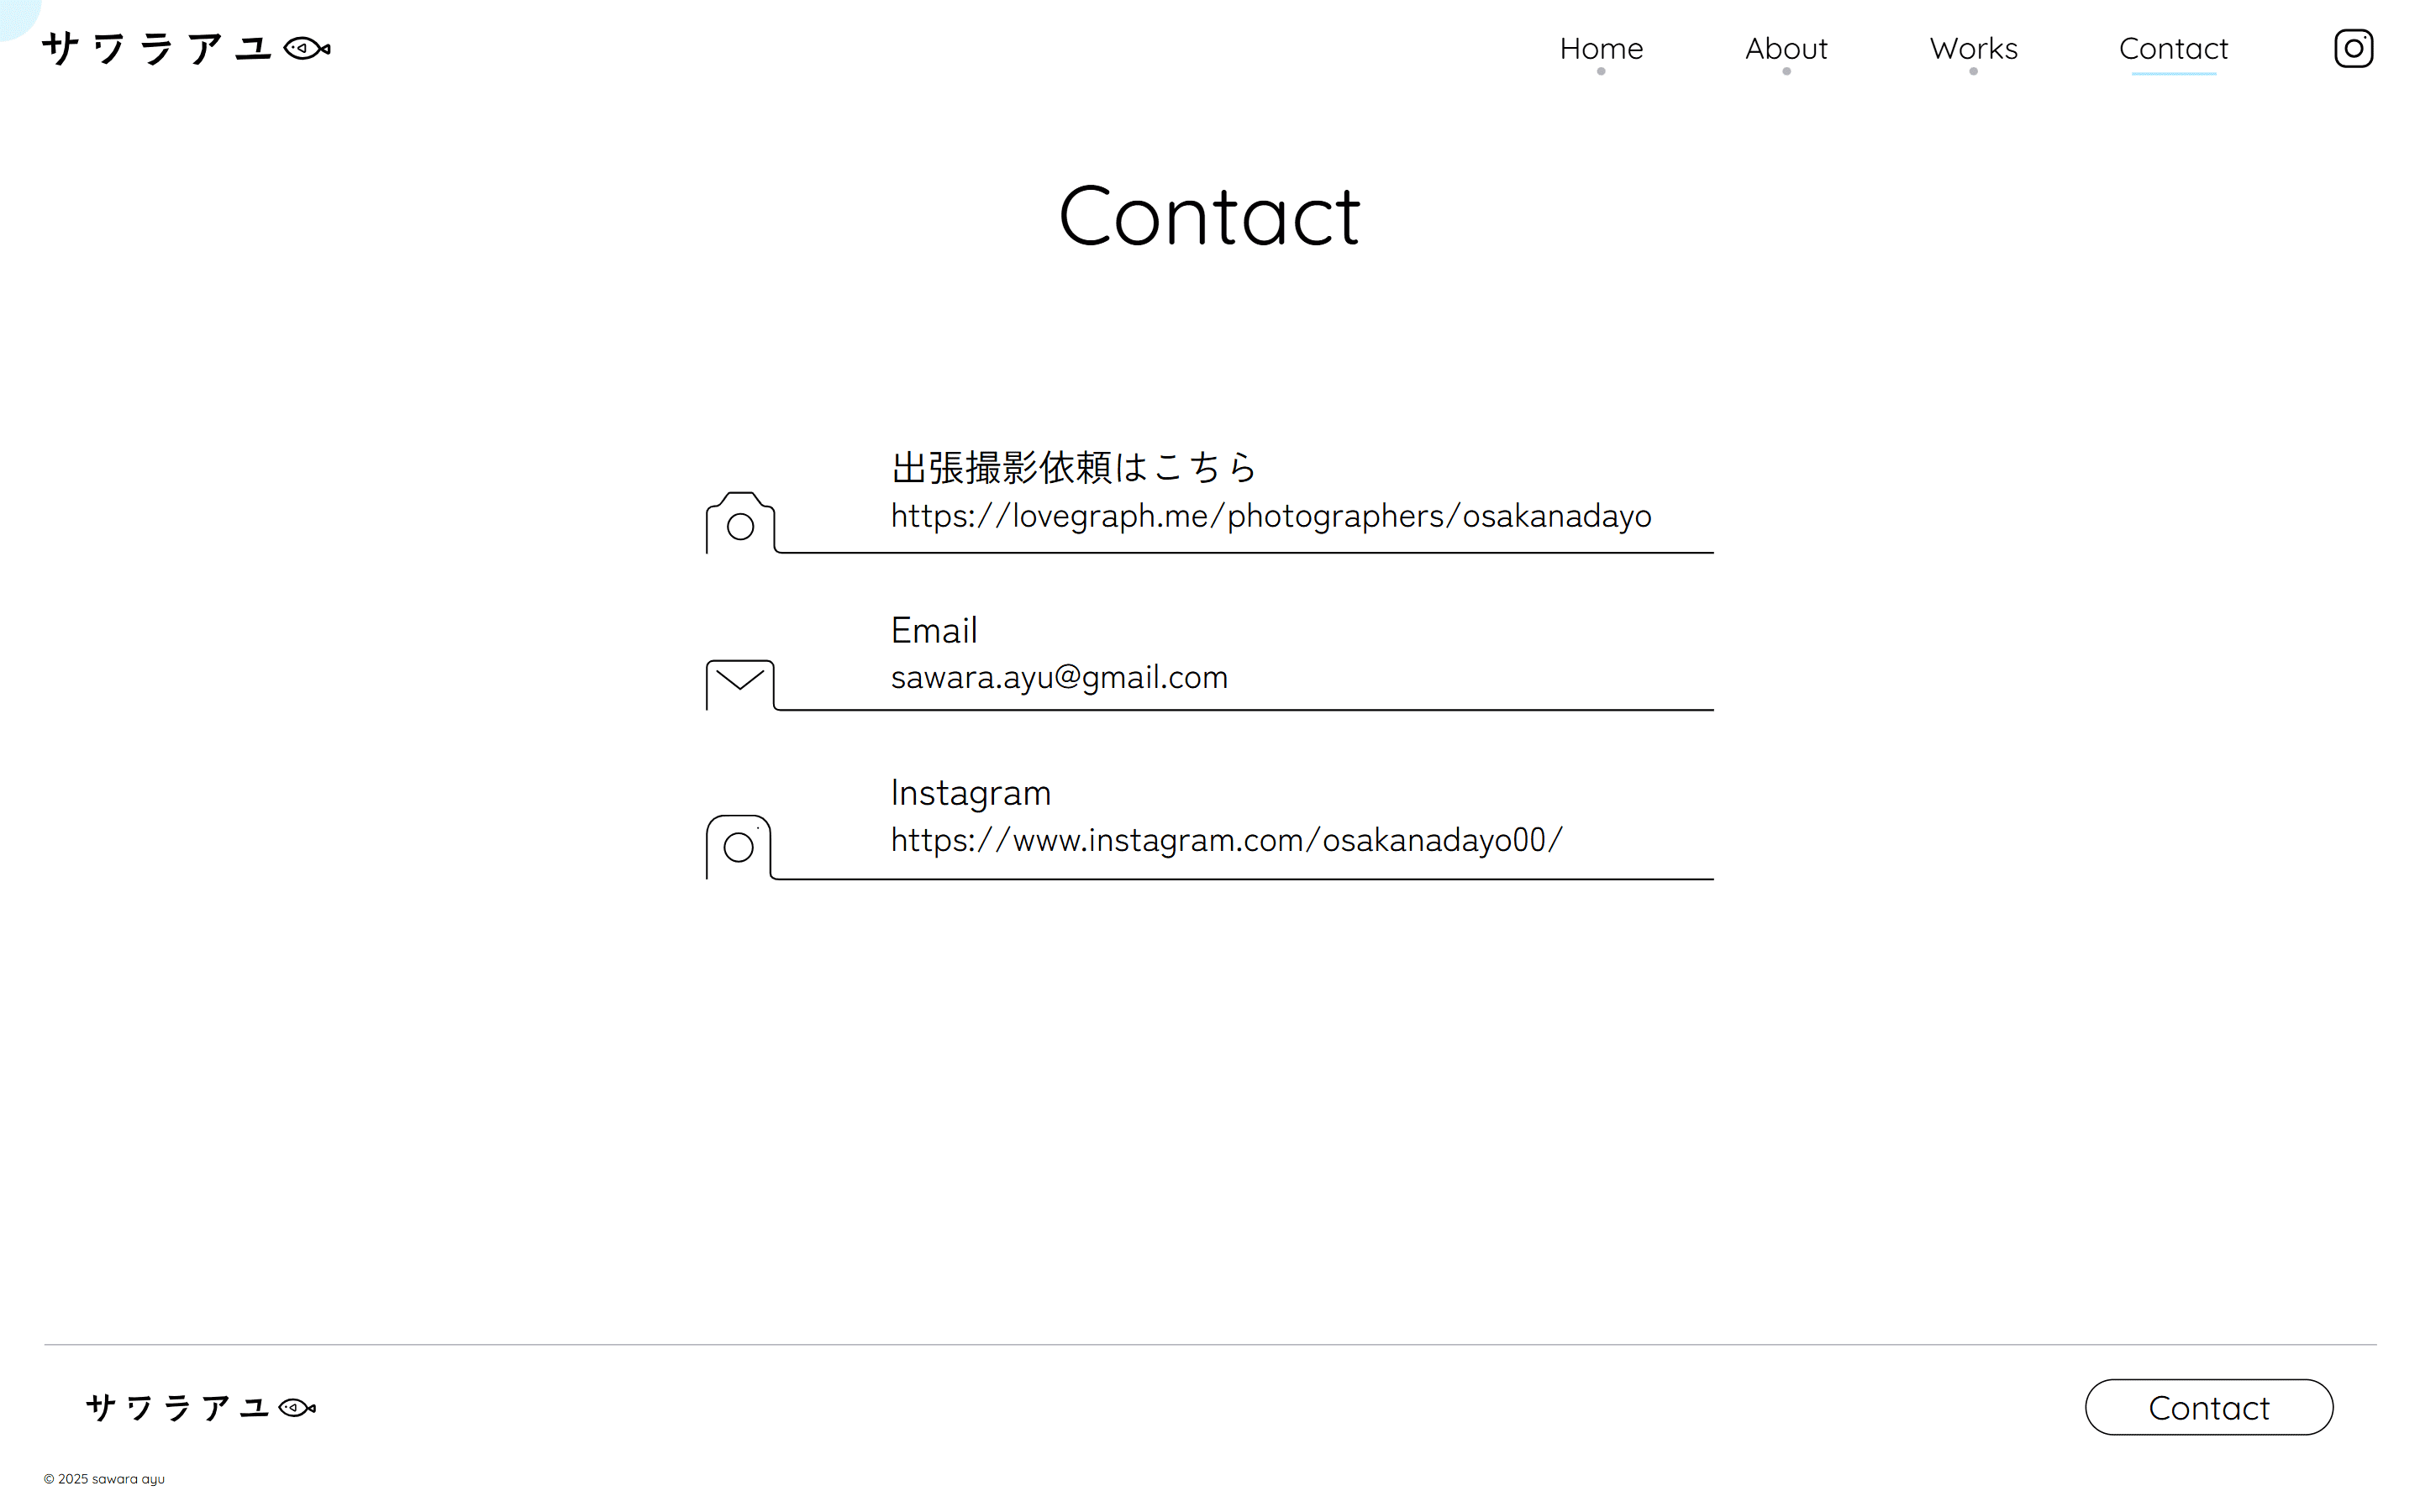Open the Home page from the navigation
The width and height of the screenshot is (2420, 1512).
click(1601, 48)
